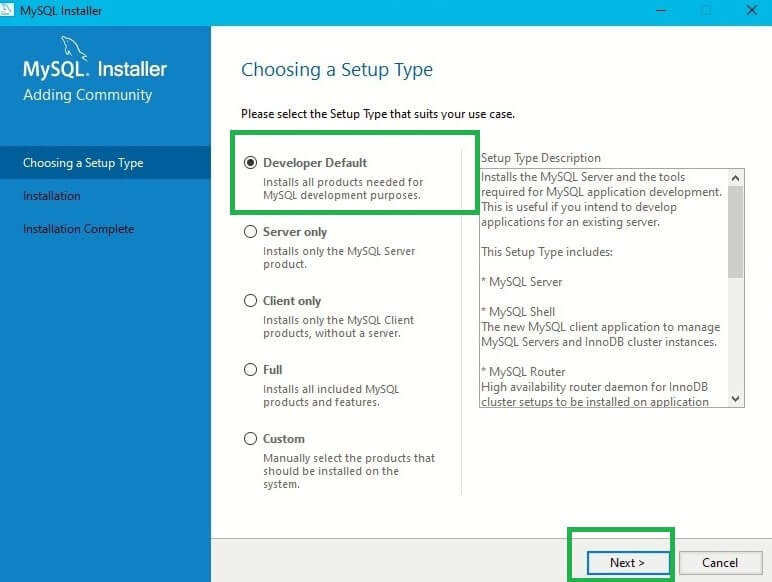
Task: Click 'Installs only the MySQL Server product.' text
Action: (x=339, y=258)
